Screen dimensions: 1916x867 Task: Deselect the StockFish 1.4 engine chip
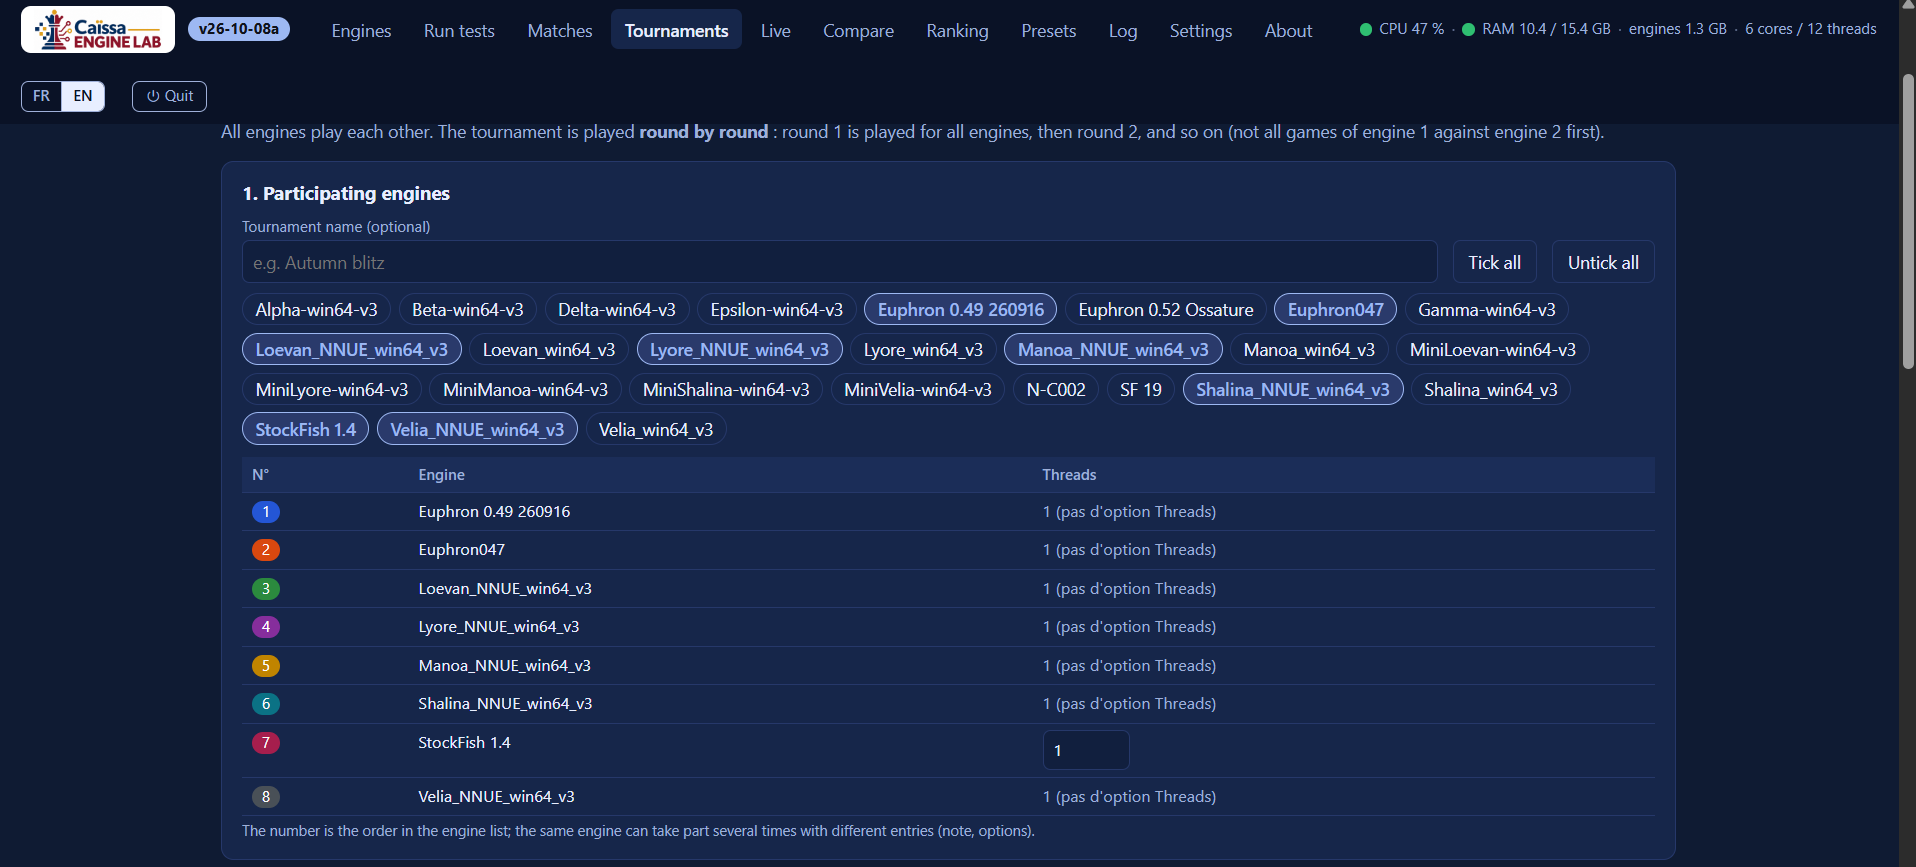tap(305, 430)
